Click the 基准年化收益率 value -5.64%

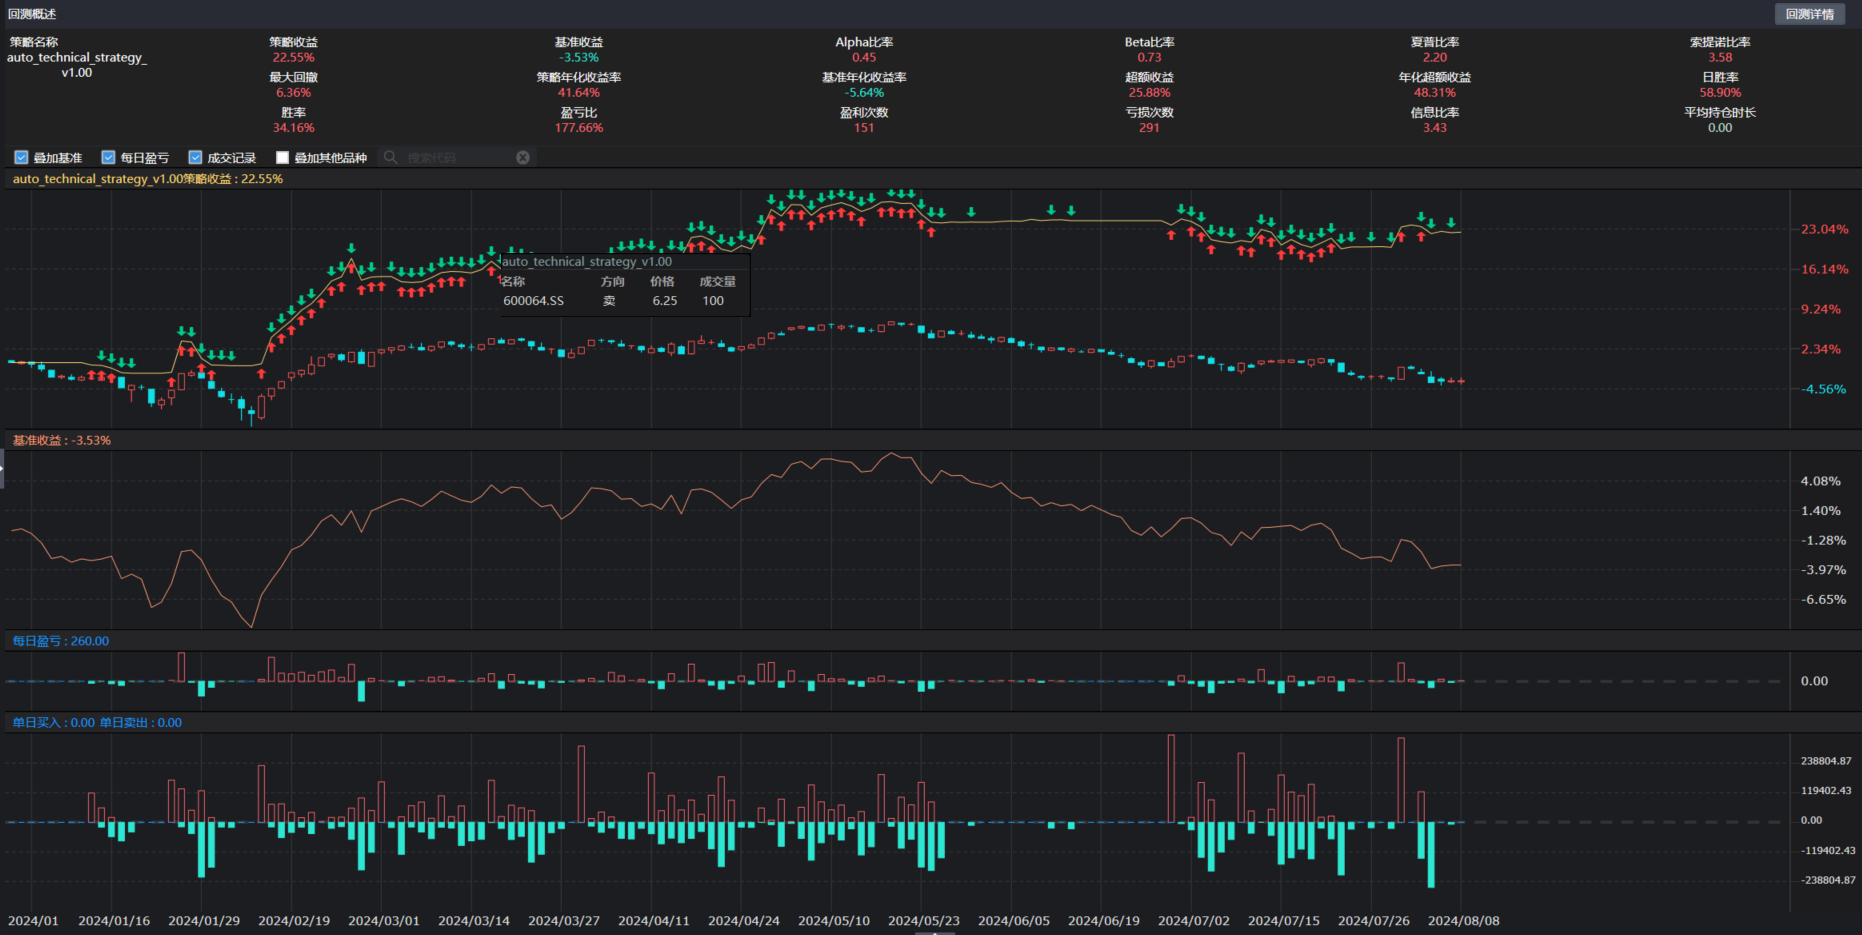864,93
